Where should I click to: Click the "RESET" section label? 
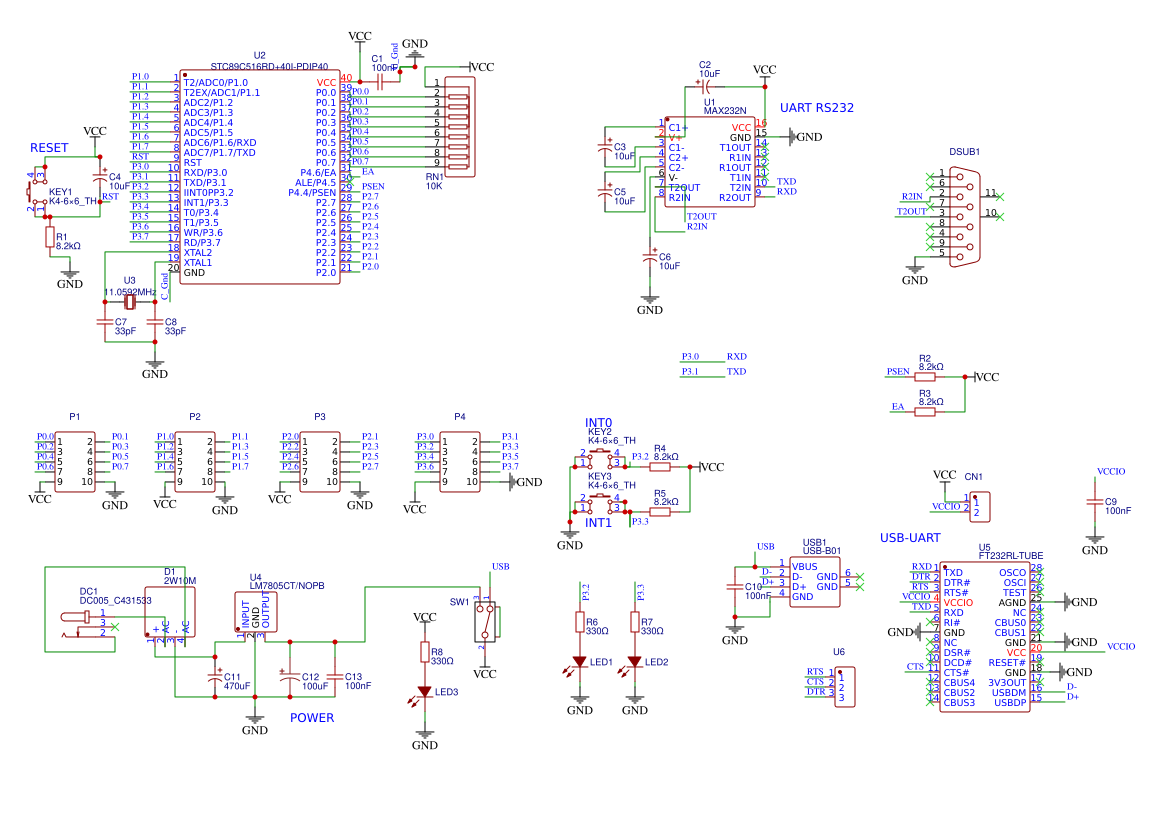point(49,148)
